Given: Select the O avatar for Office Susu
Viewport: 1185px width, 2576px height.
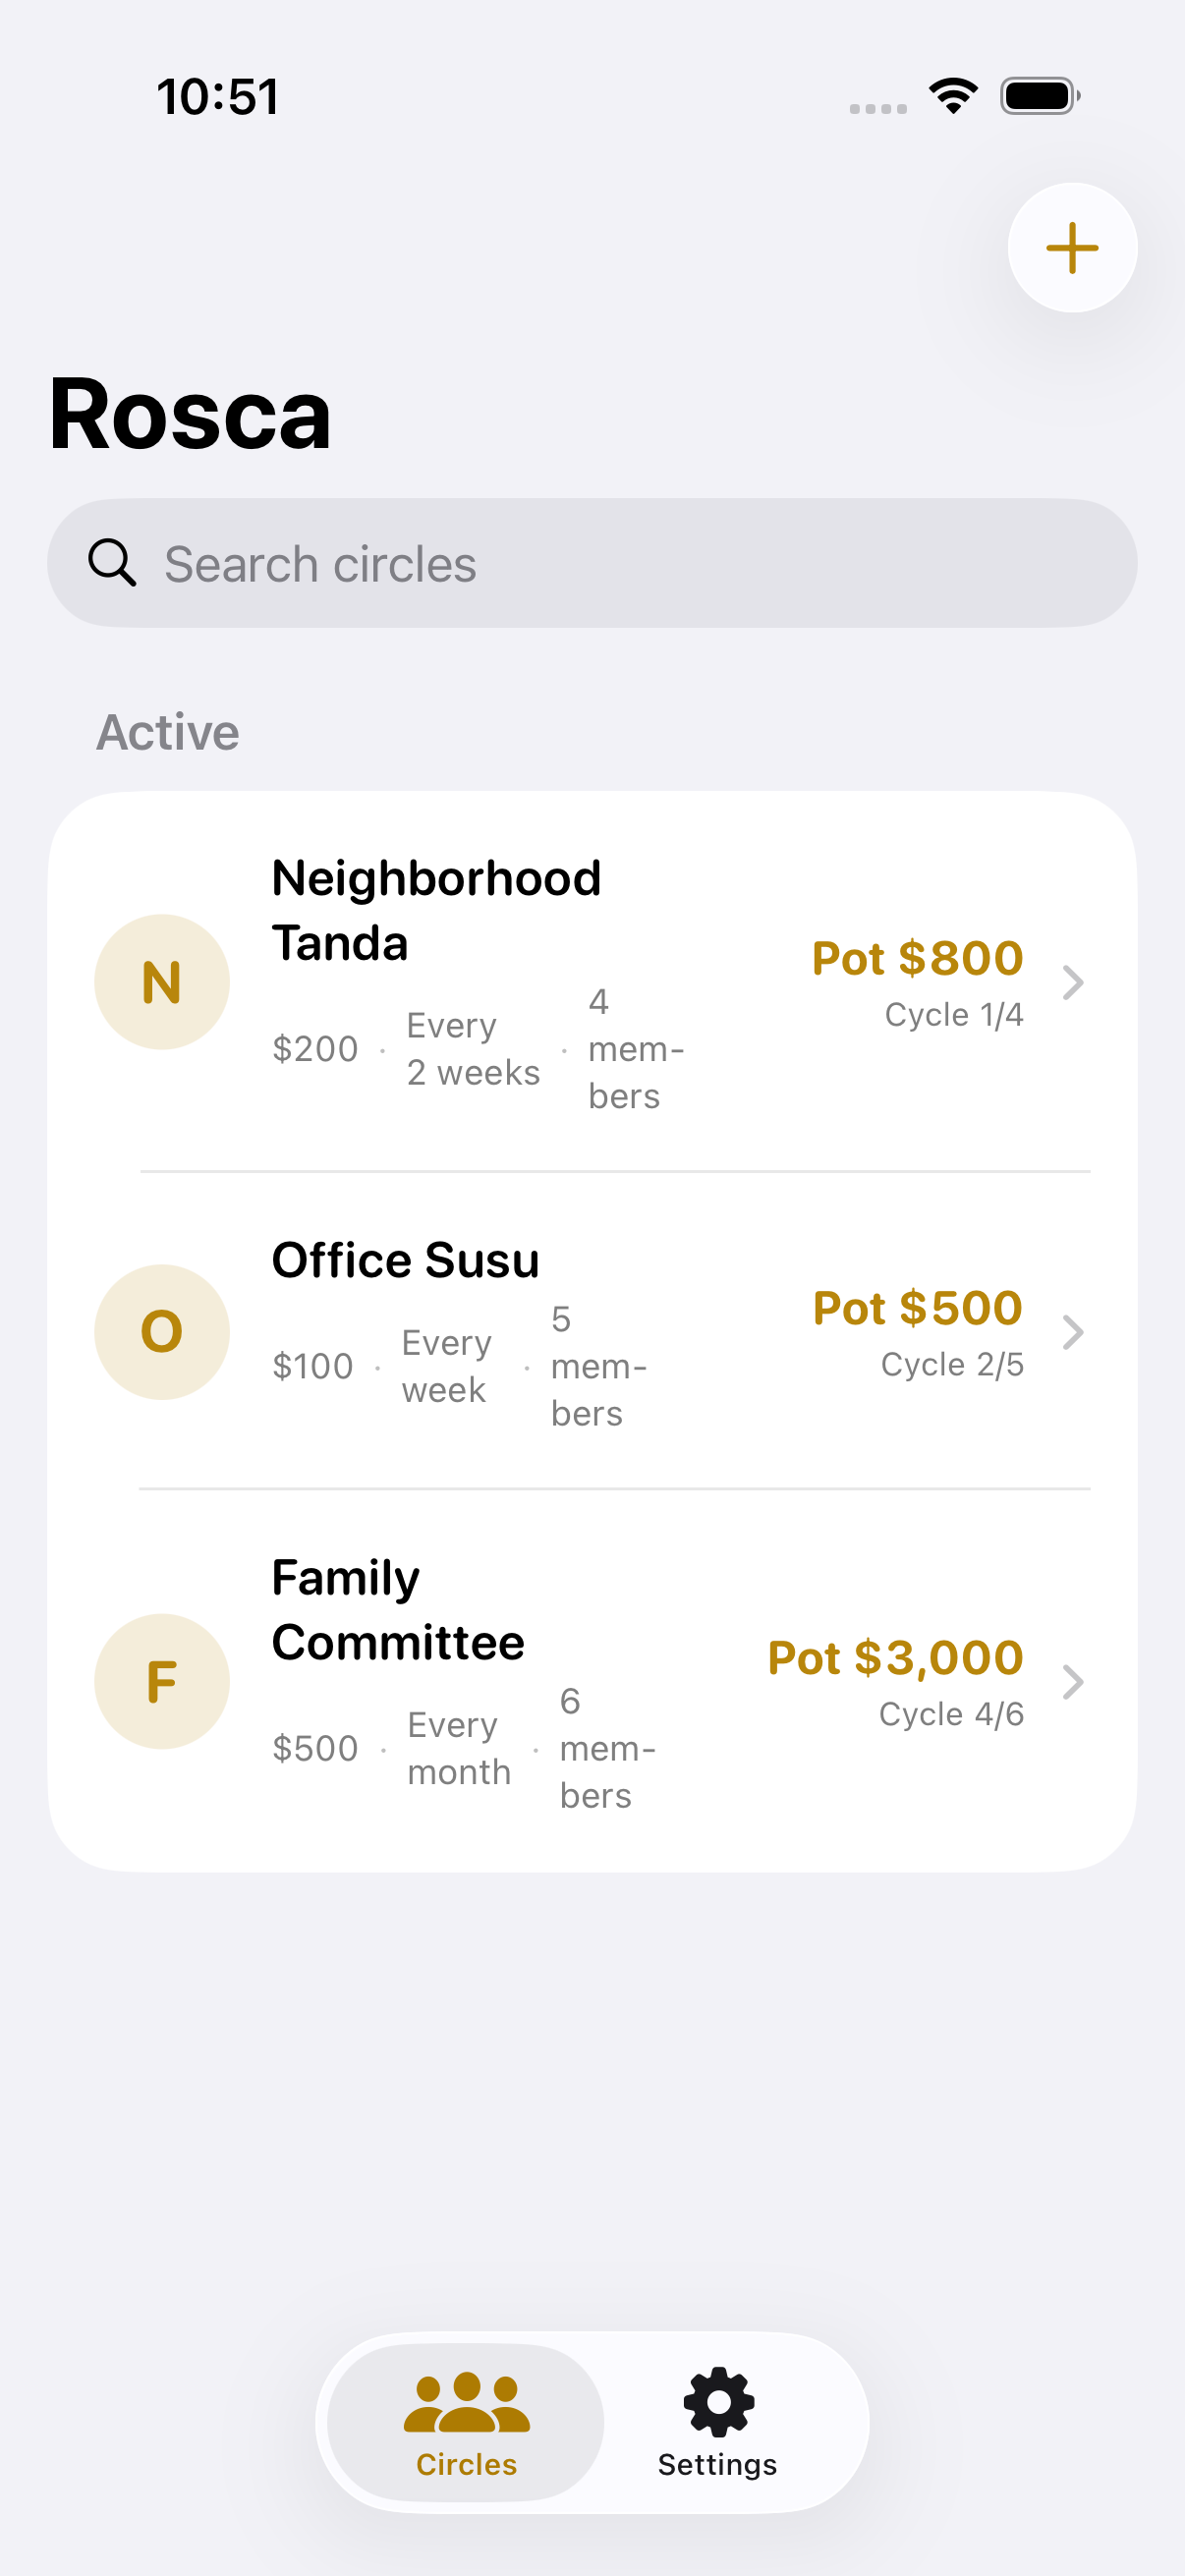Looking at the screenshot, I should coord(162,1332).
